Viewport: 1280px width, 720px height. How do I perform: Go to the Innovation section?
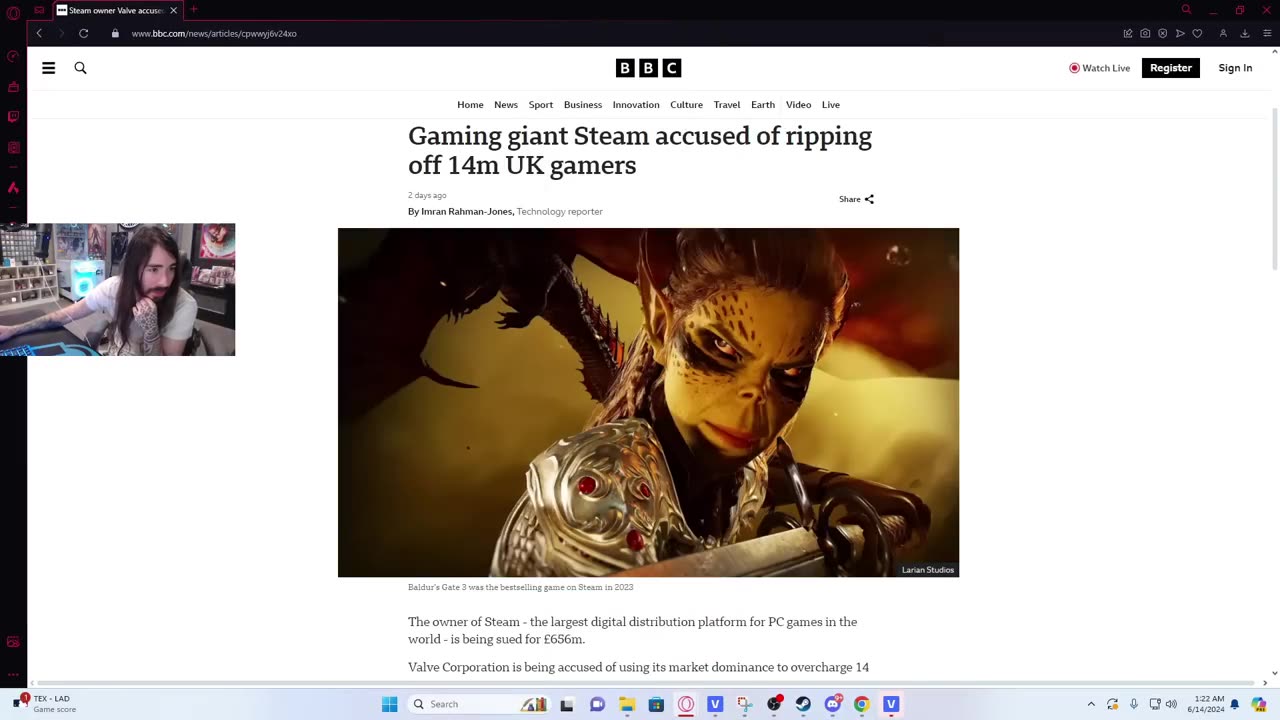[x=636, y=105]
